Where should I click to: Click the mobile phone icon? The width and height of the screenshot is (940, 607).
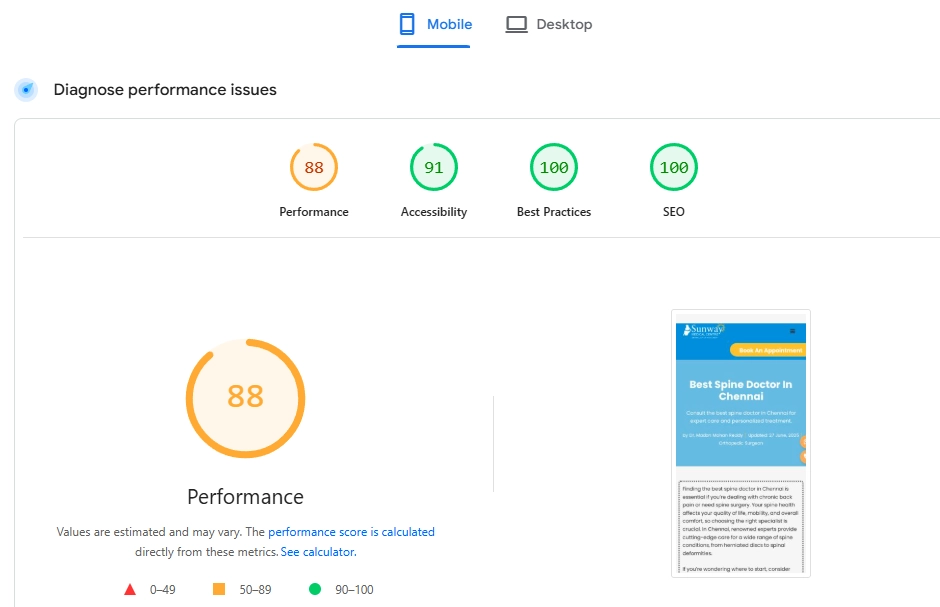tap(407, 24)
